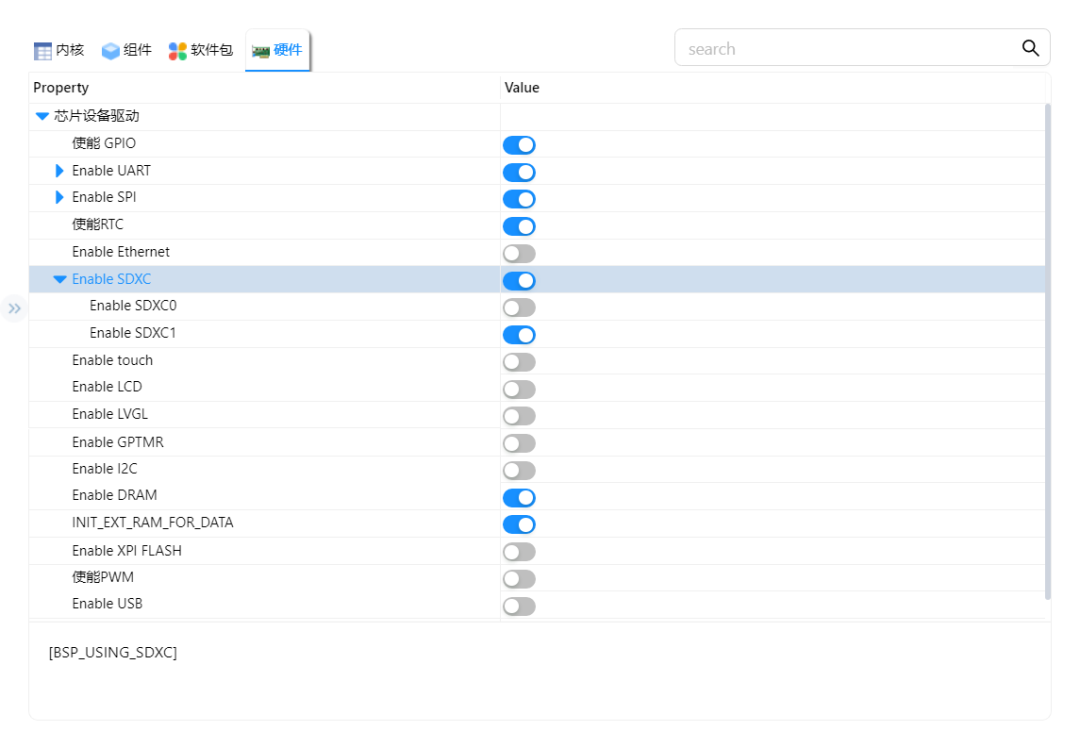Turn on the Enable SDXC0 switch
This screenshot has height=731, width=1080.
tap(519, 307)
